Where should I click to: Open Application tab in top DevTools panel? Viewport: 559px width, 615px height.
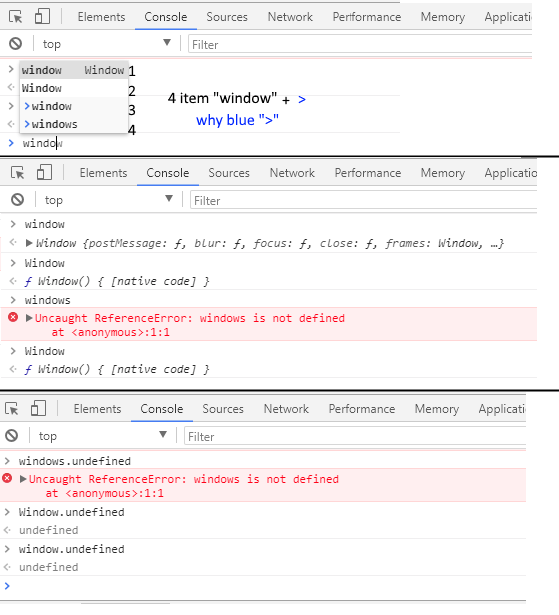[x=508, y=17]
